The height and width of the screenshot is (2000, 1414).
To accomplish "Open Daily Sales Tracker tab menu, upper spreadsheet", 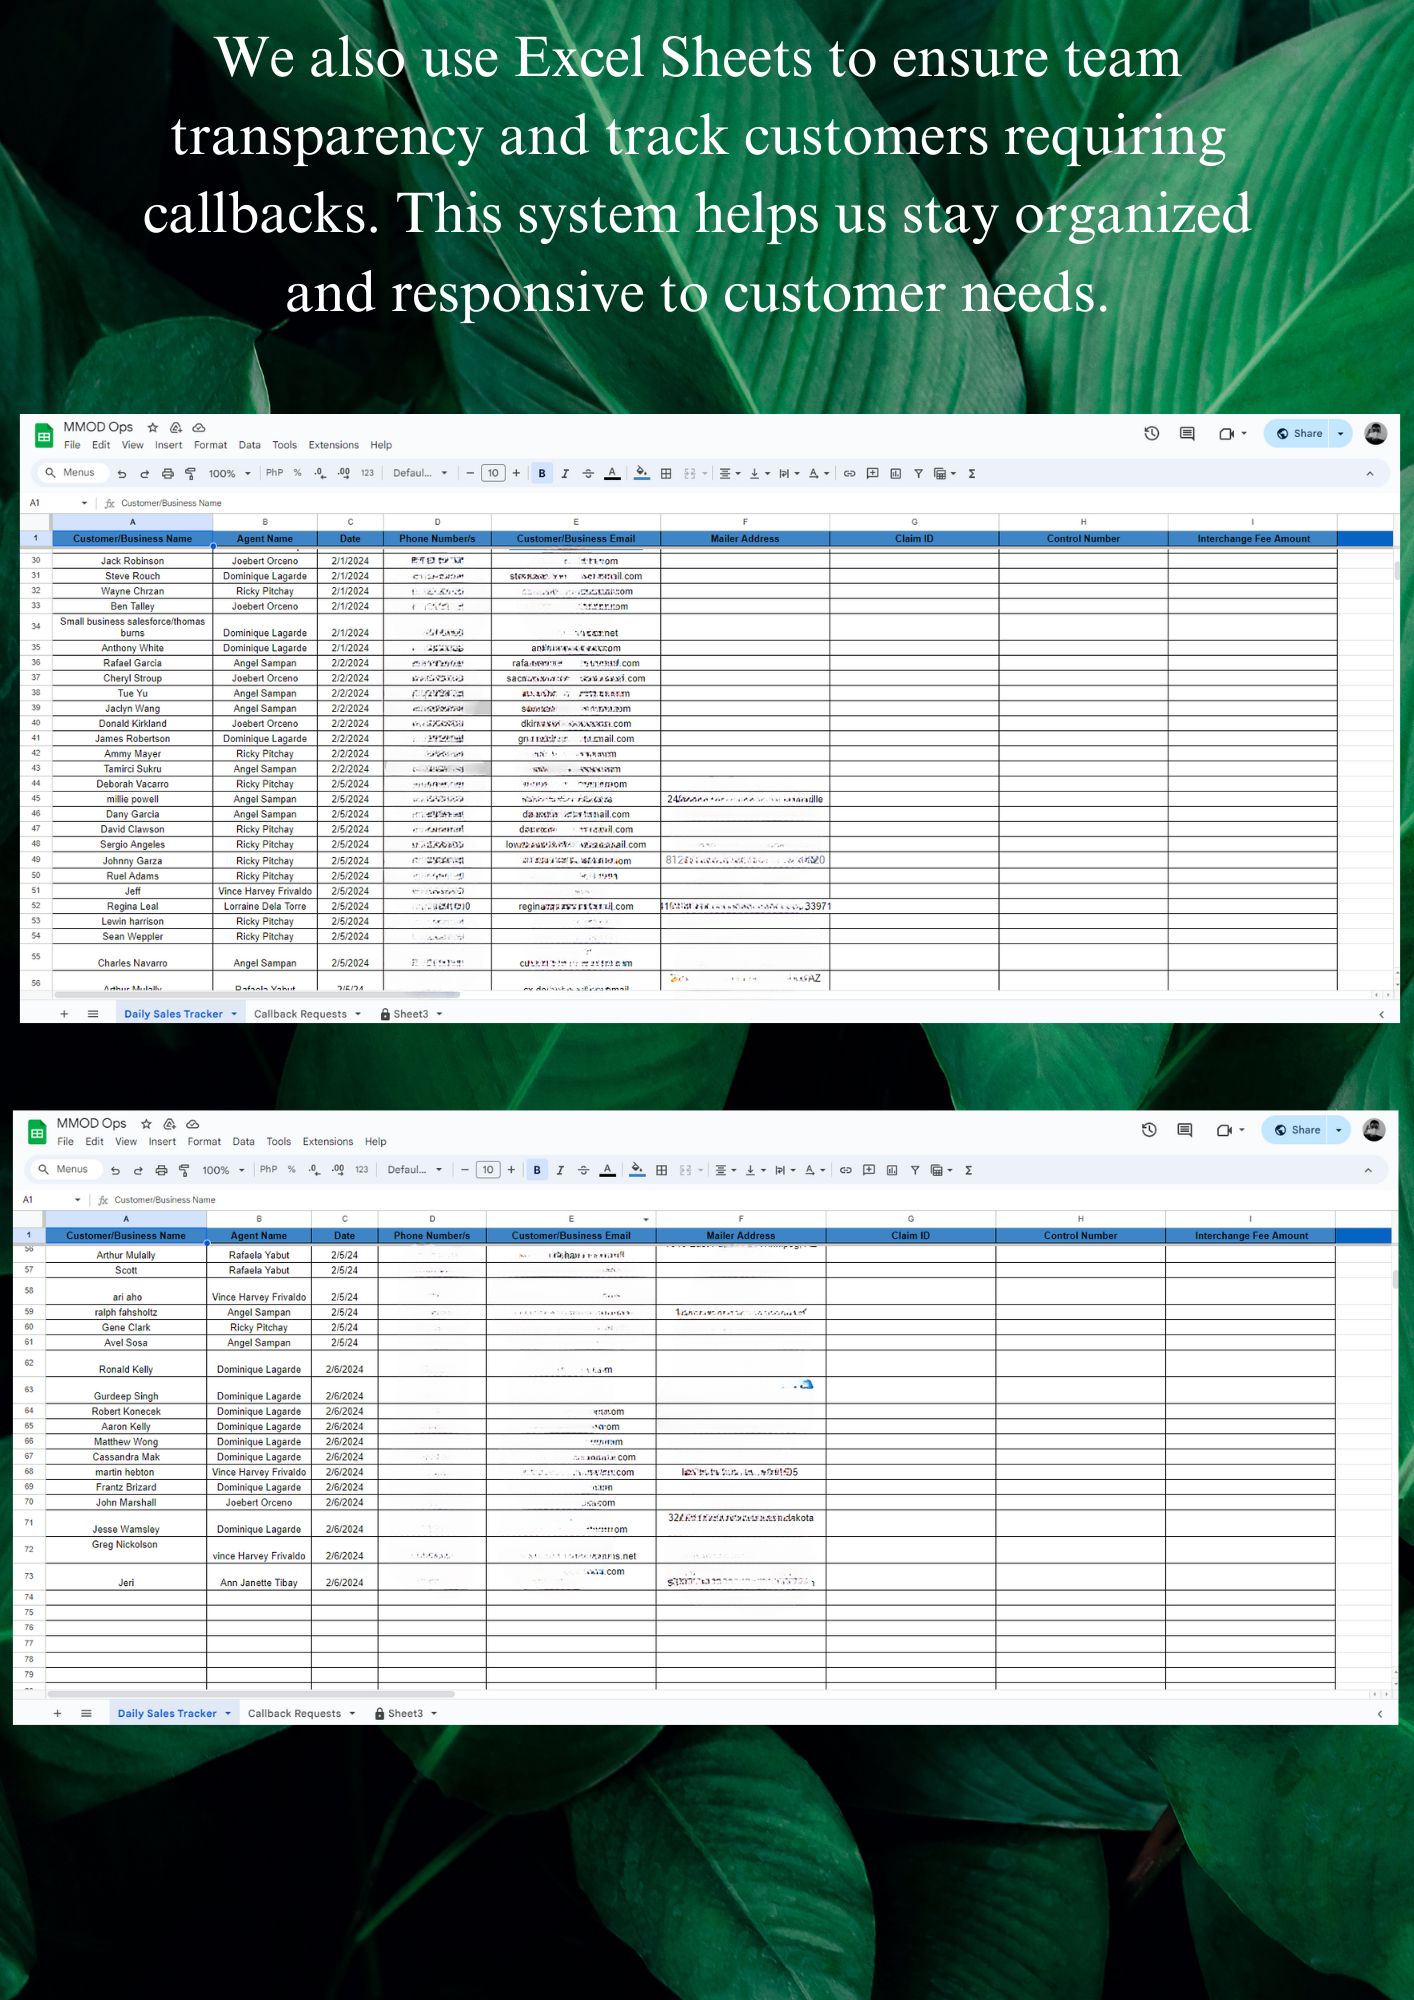I will 234,1014.
